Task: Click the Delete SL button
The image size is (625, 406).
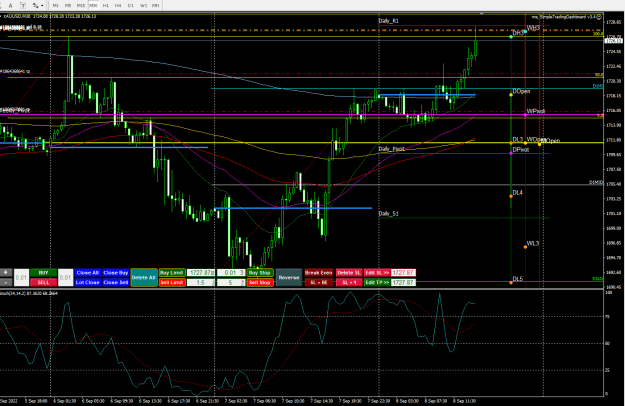Action: click(x=349, y=273)
